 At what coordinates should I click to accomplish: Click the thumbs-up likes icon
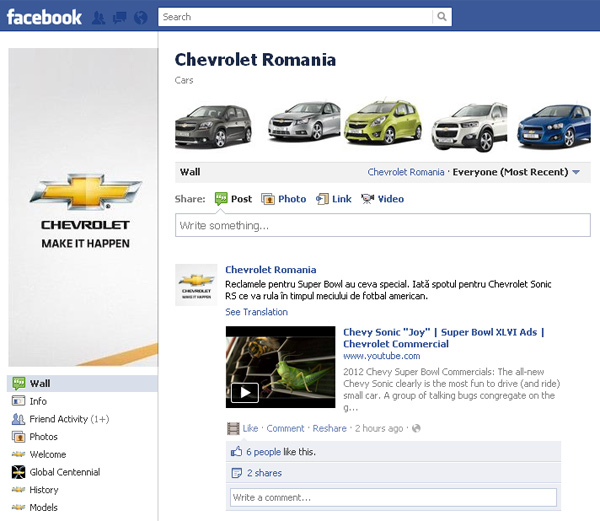(236, 452)
